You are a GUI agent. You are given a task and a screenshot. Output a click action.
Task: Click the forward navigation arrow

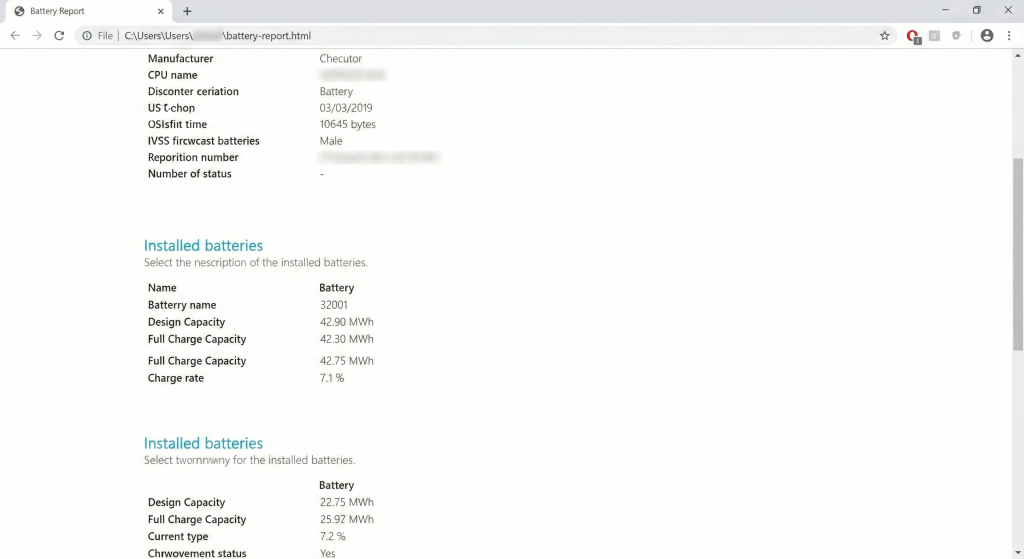click(37, 35)
